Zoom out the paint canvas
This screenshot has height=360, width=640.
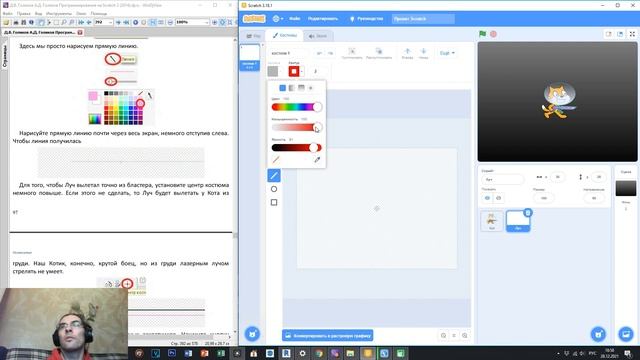443,336
